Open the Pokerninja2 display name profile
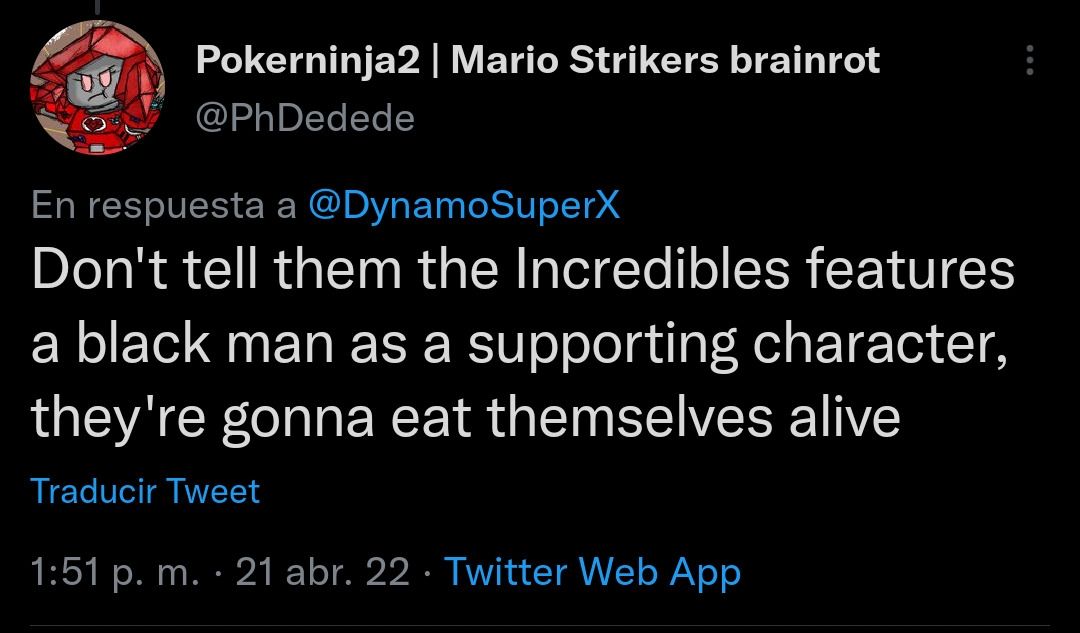This screenshot has width=1080, height=633. [308, 61]
